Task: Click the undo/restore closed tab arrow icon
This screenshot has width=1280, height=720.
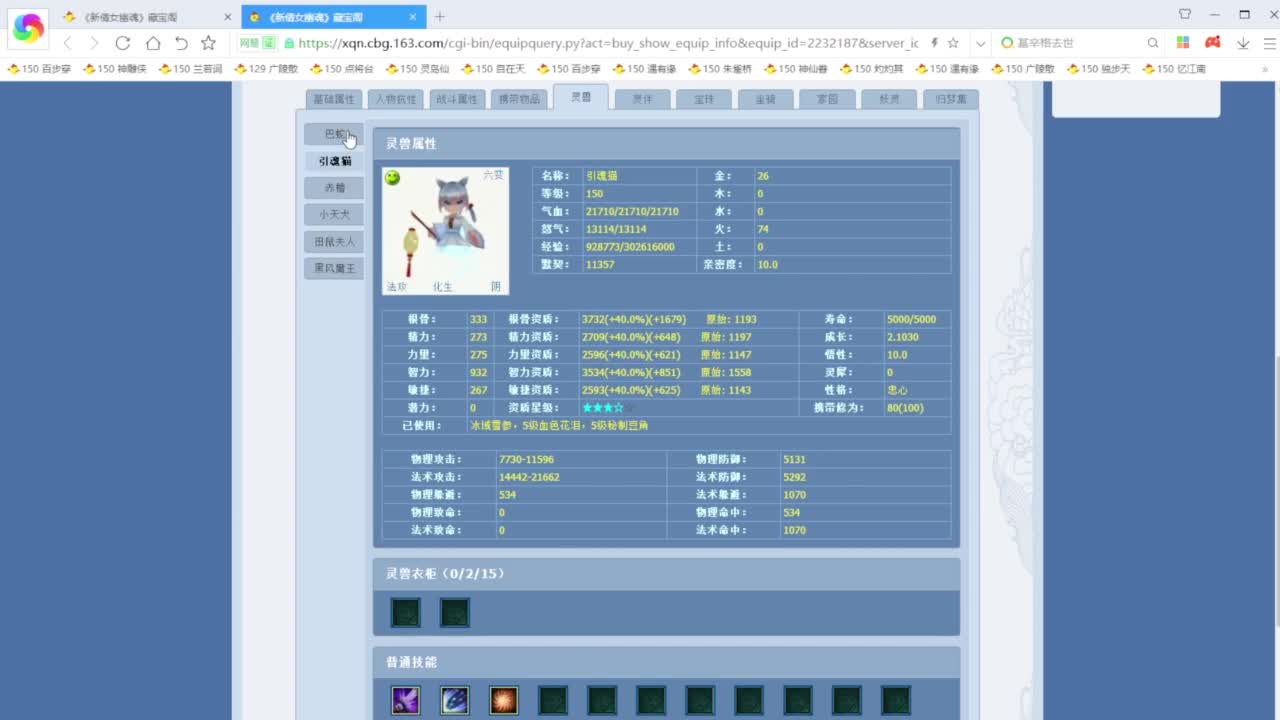Action: pos(181,43)
